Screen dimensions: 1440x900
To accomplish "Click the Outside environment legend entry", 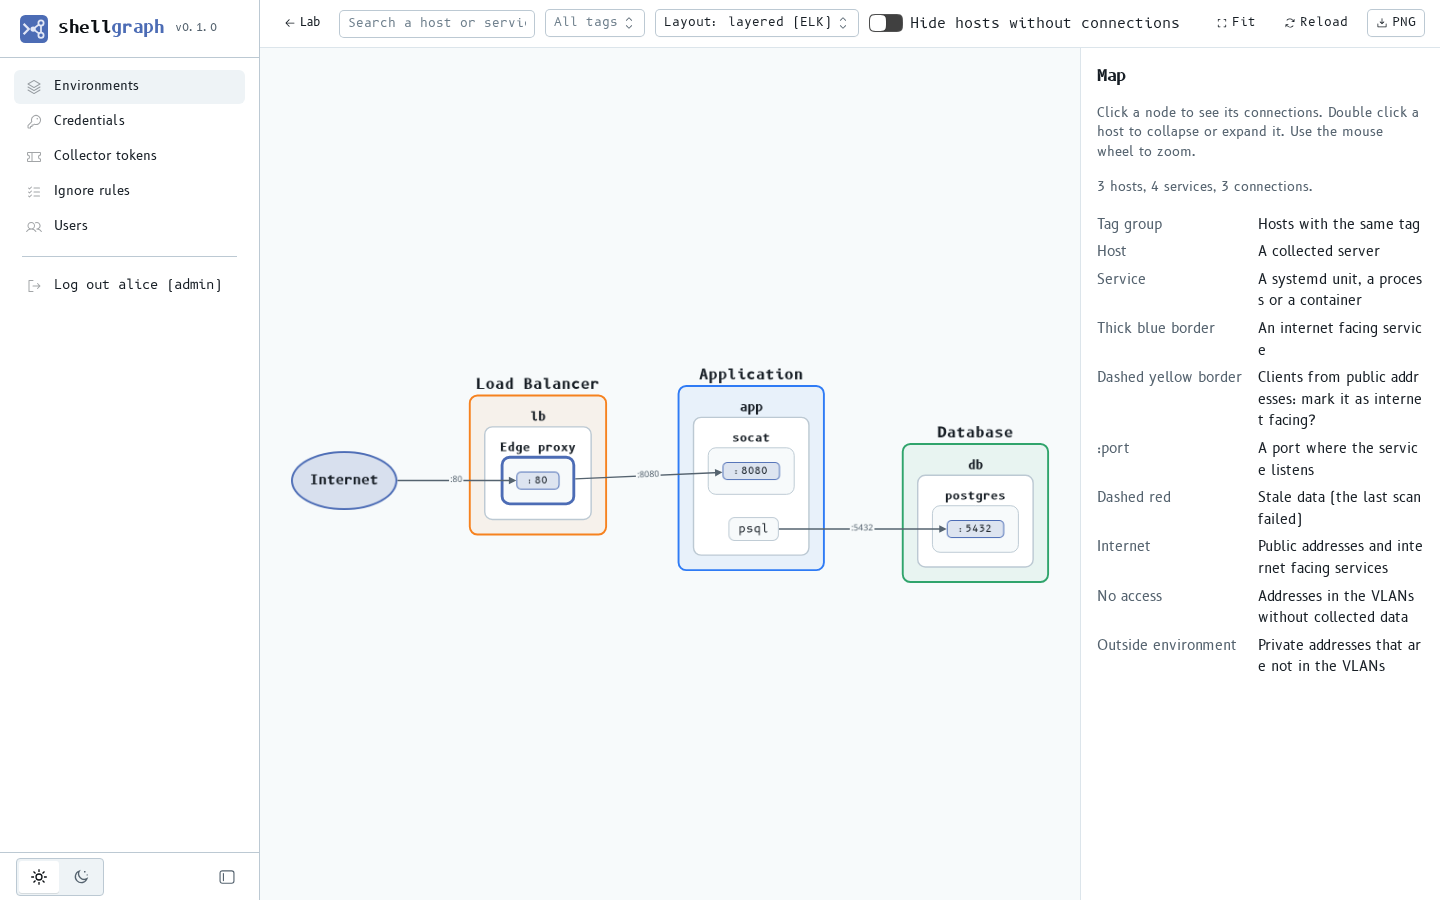I will pos(1166,645).
